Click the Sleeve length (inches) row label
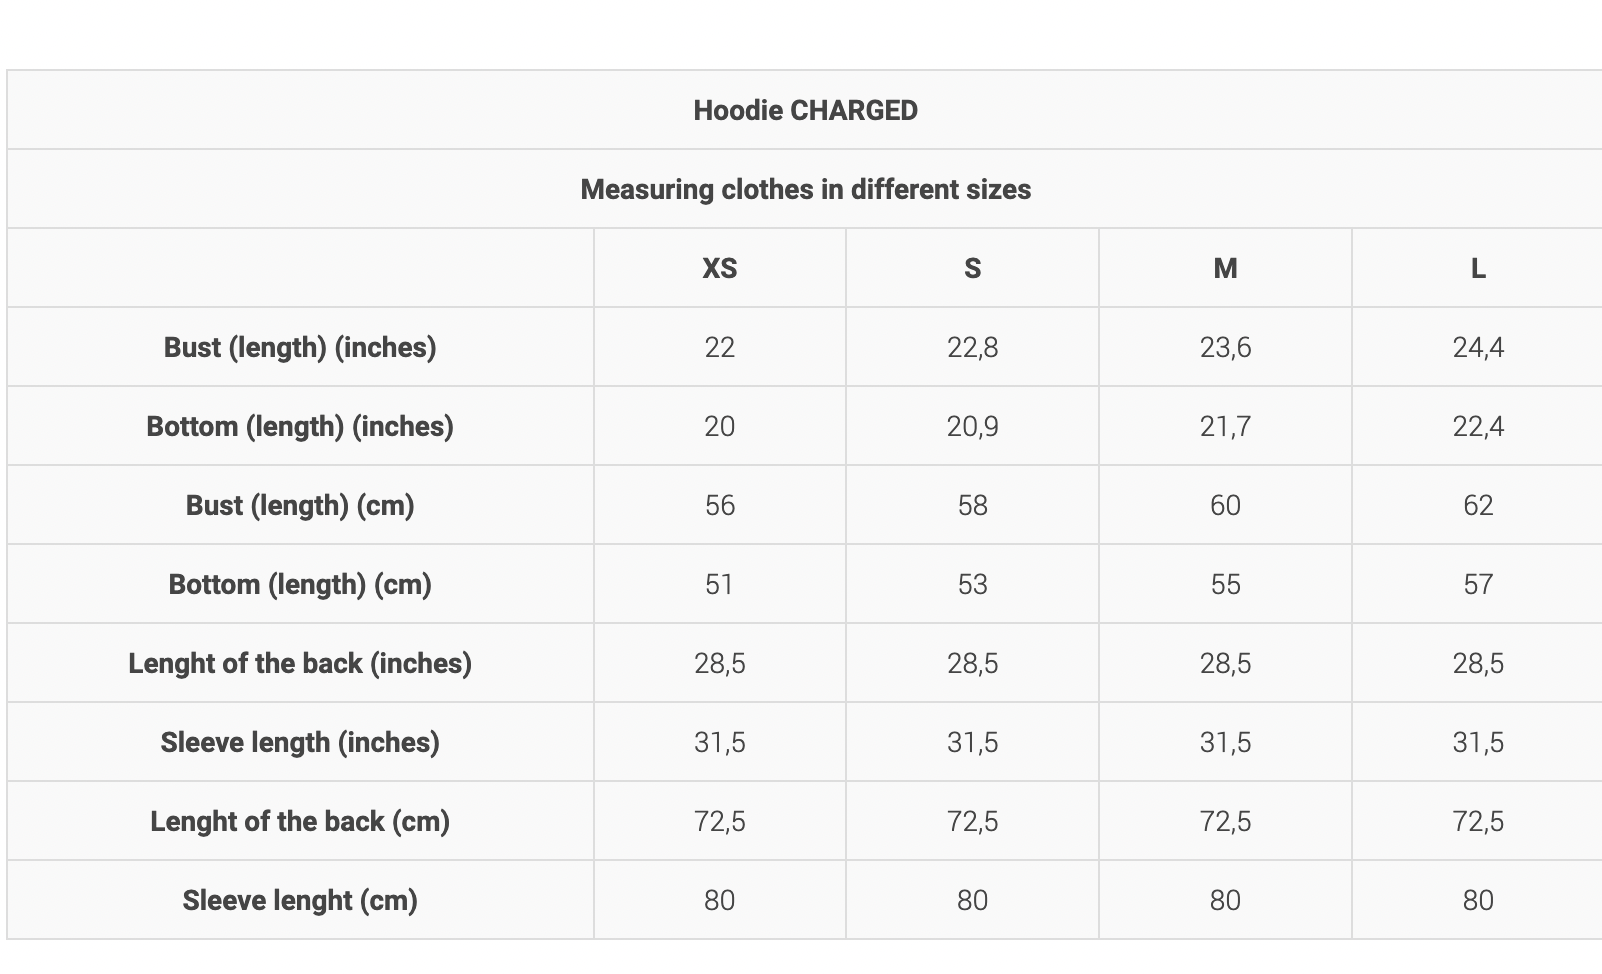The width and height of the screenshot is (1602, 974). [300, 742]
